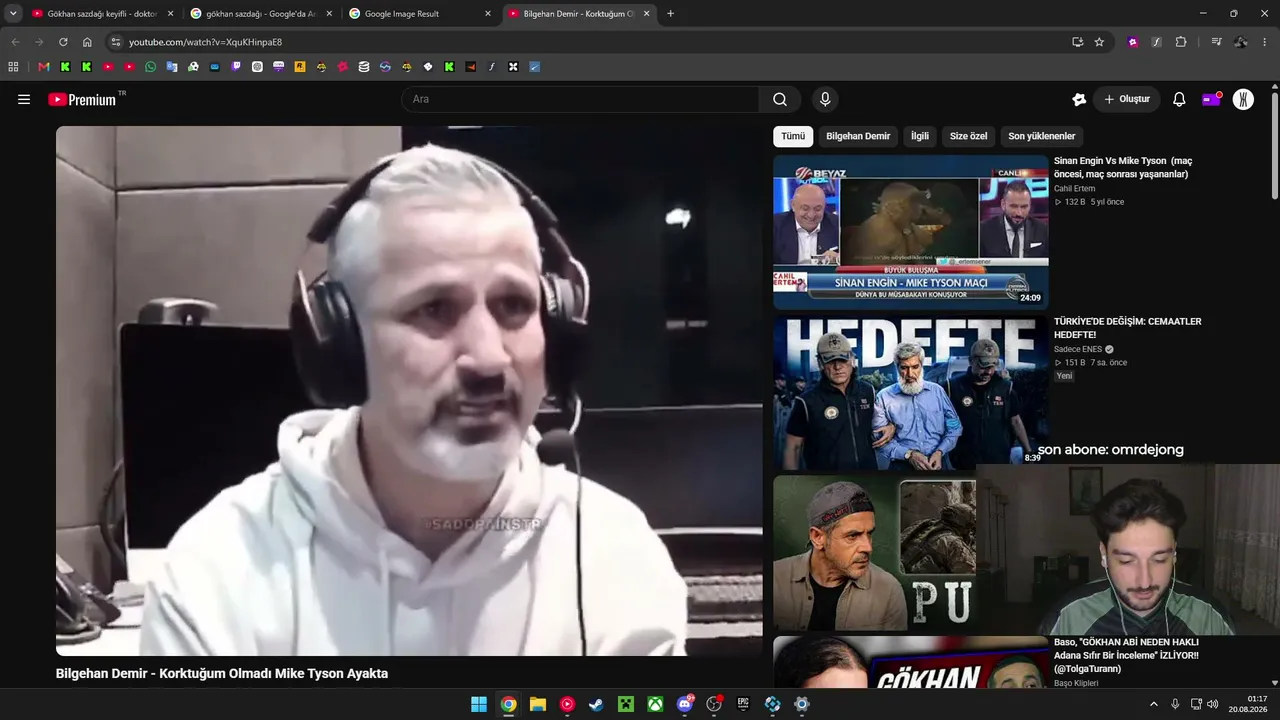Select the Tümü filter chip
The image size is (1280, 720).
793,136
